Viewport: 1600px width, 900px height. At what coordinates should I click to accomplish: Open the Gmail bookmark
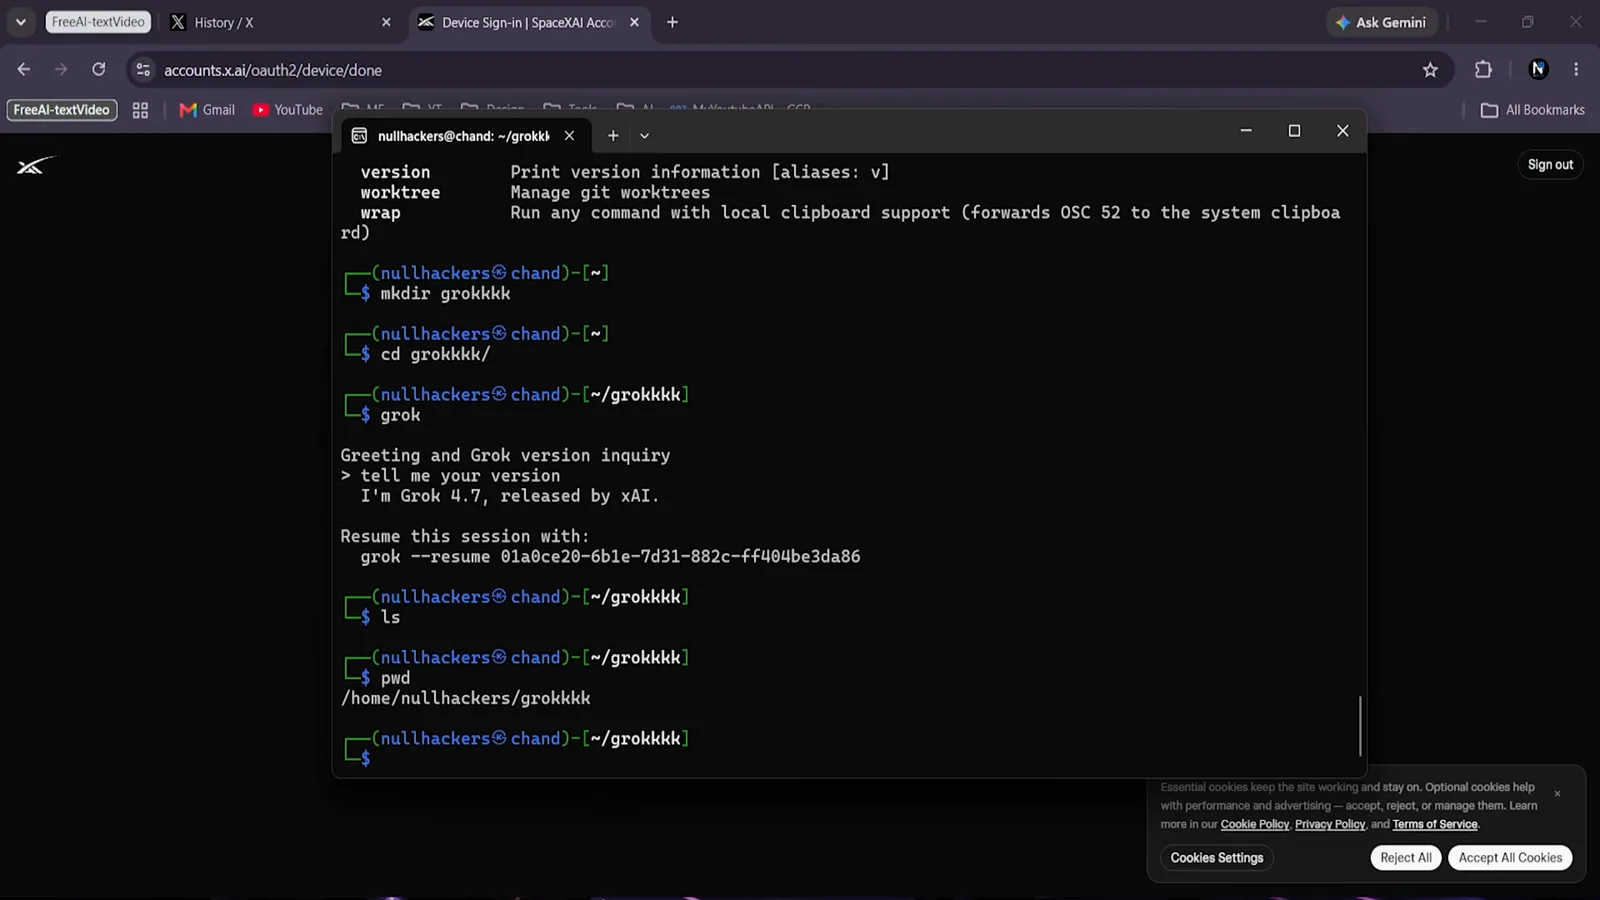(x=207, y=110)
